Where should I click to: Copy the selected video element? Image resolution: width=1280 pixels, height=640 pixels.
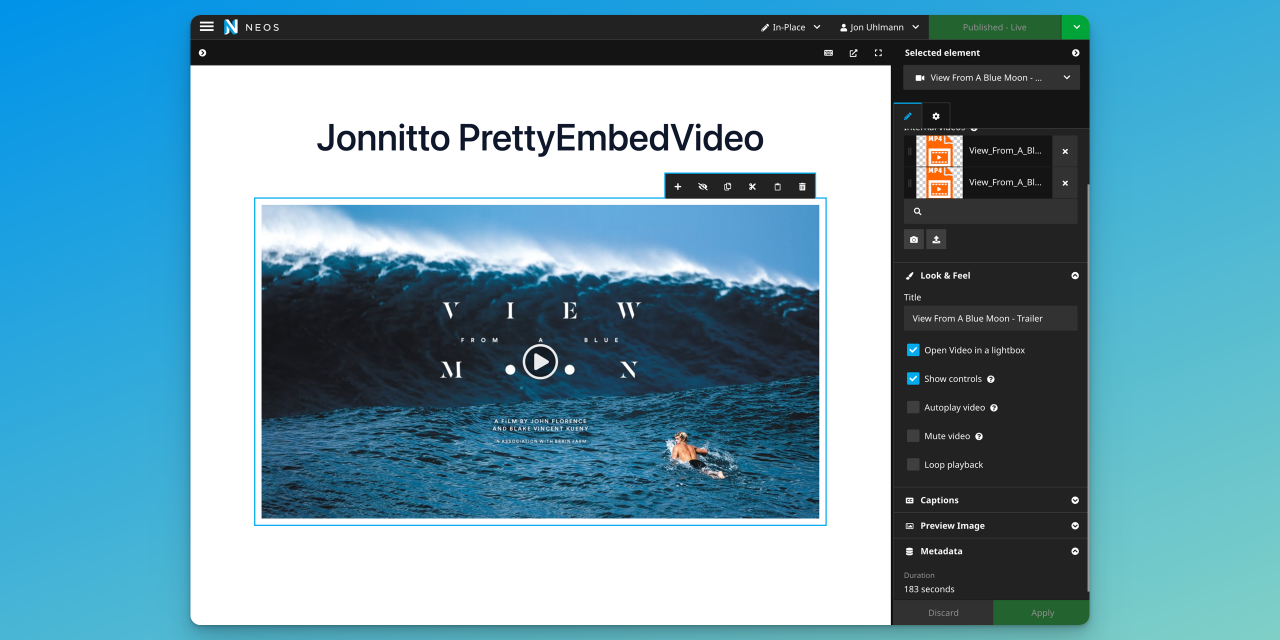tap(727, 186)
